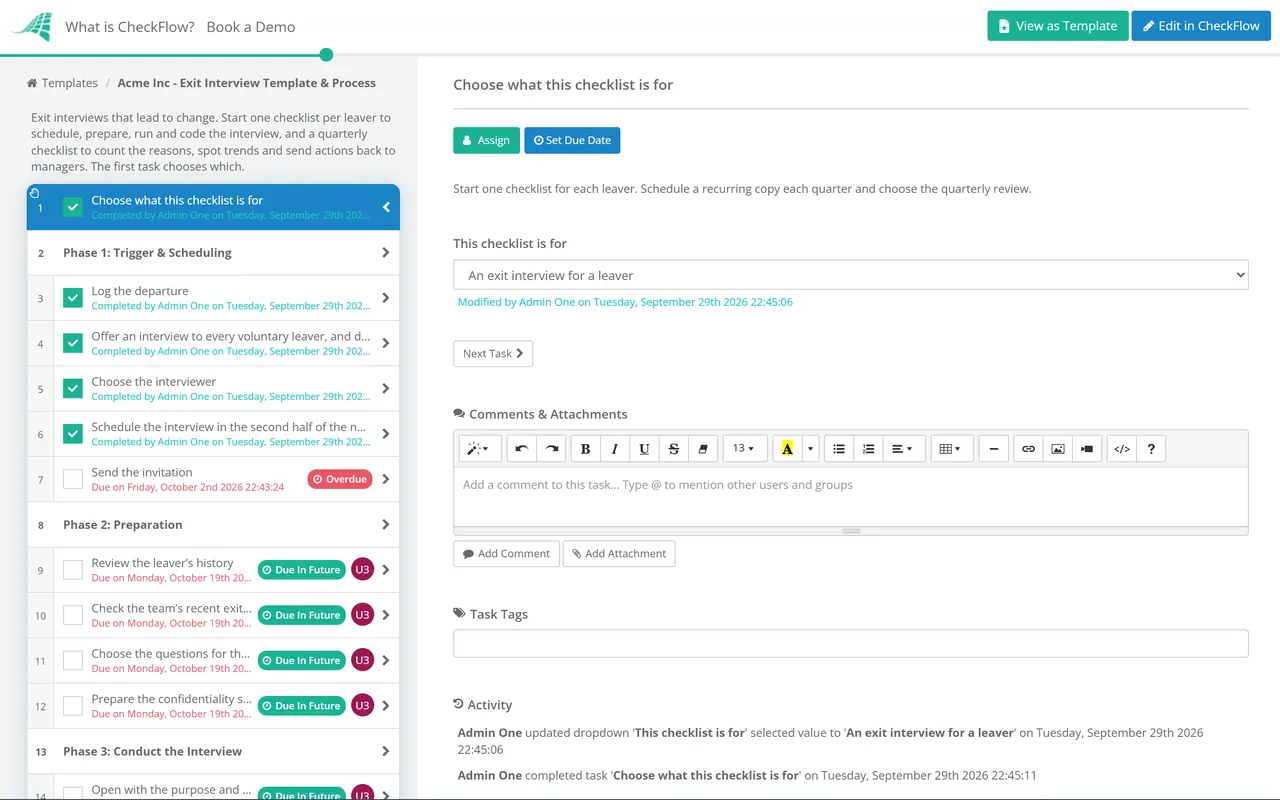
Task: Insert a horizontal rule line
Action: tap(993, 449)
